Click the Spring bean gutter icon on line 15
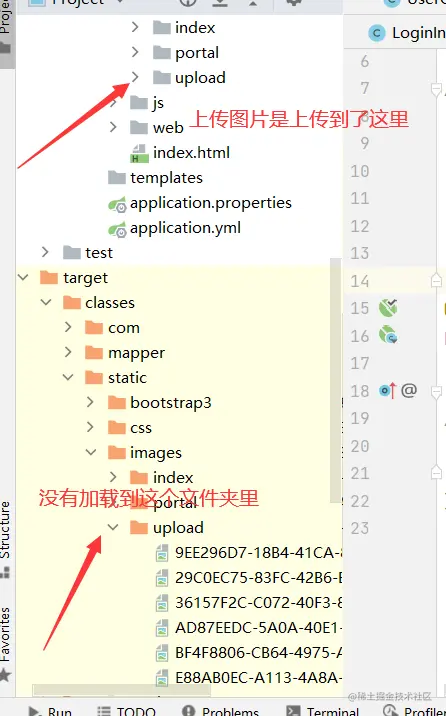446x716 pixels. [388, 308]
